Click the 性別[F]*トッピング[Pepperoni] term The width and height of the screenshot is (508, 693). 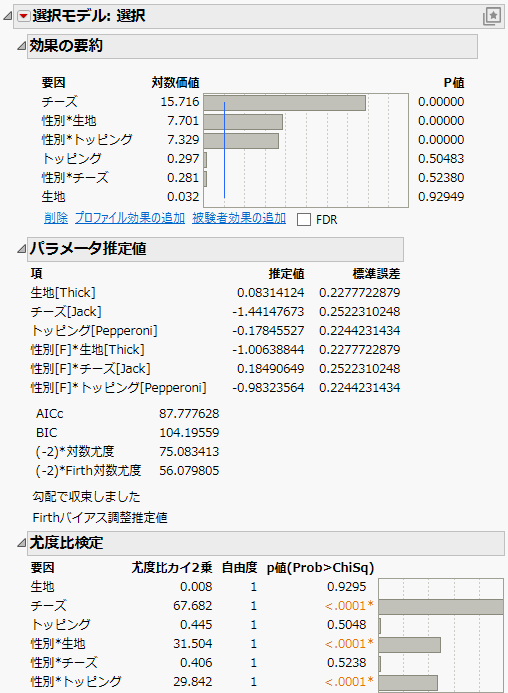pos(118,388)
